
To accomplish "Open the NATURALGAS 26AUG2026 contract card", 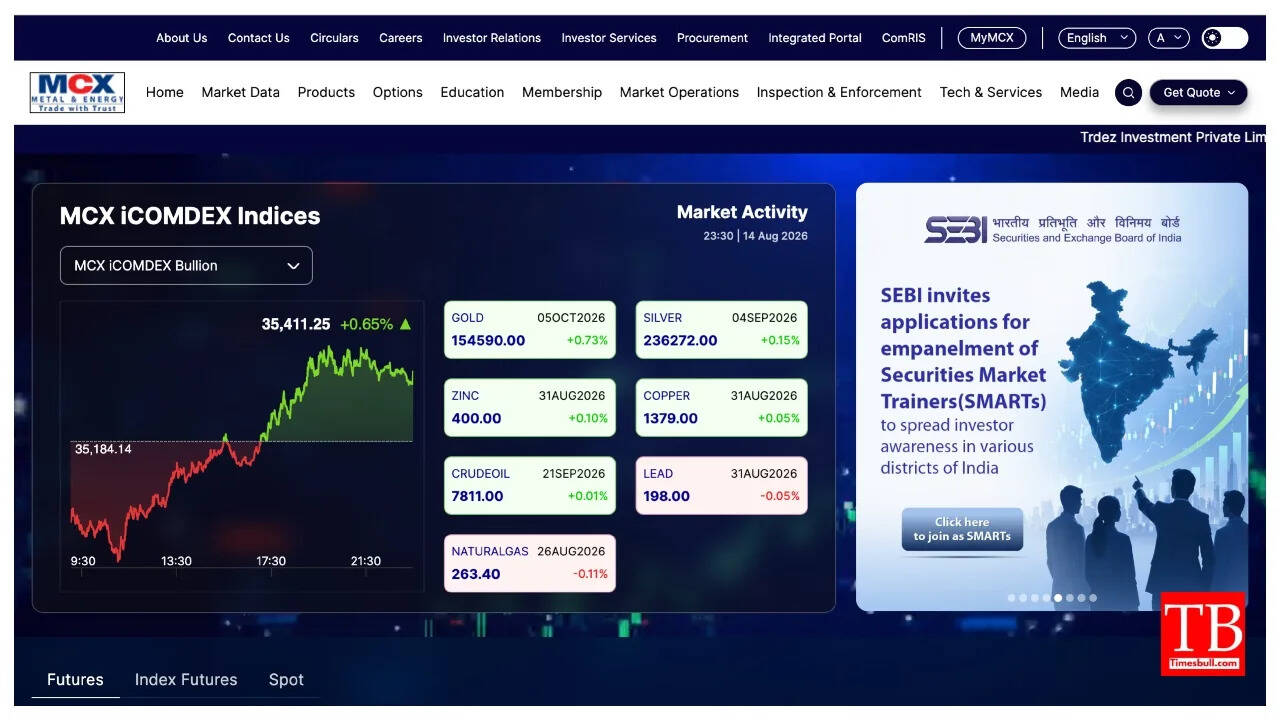I will 530,563.
